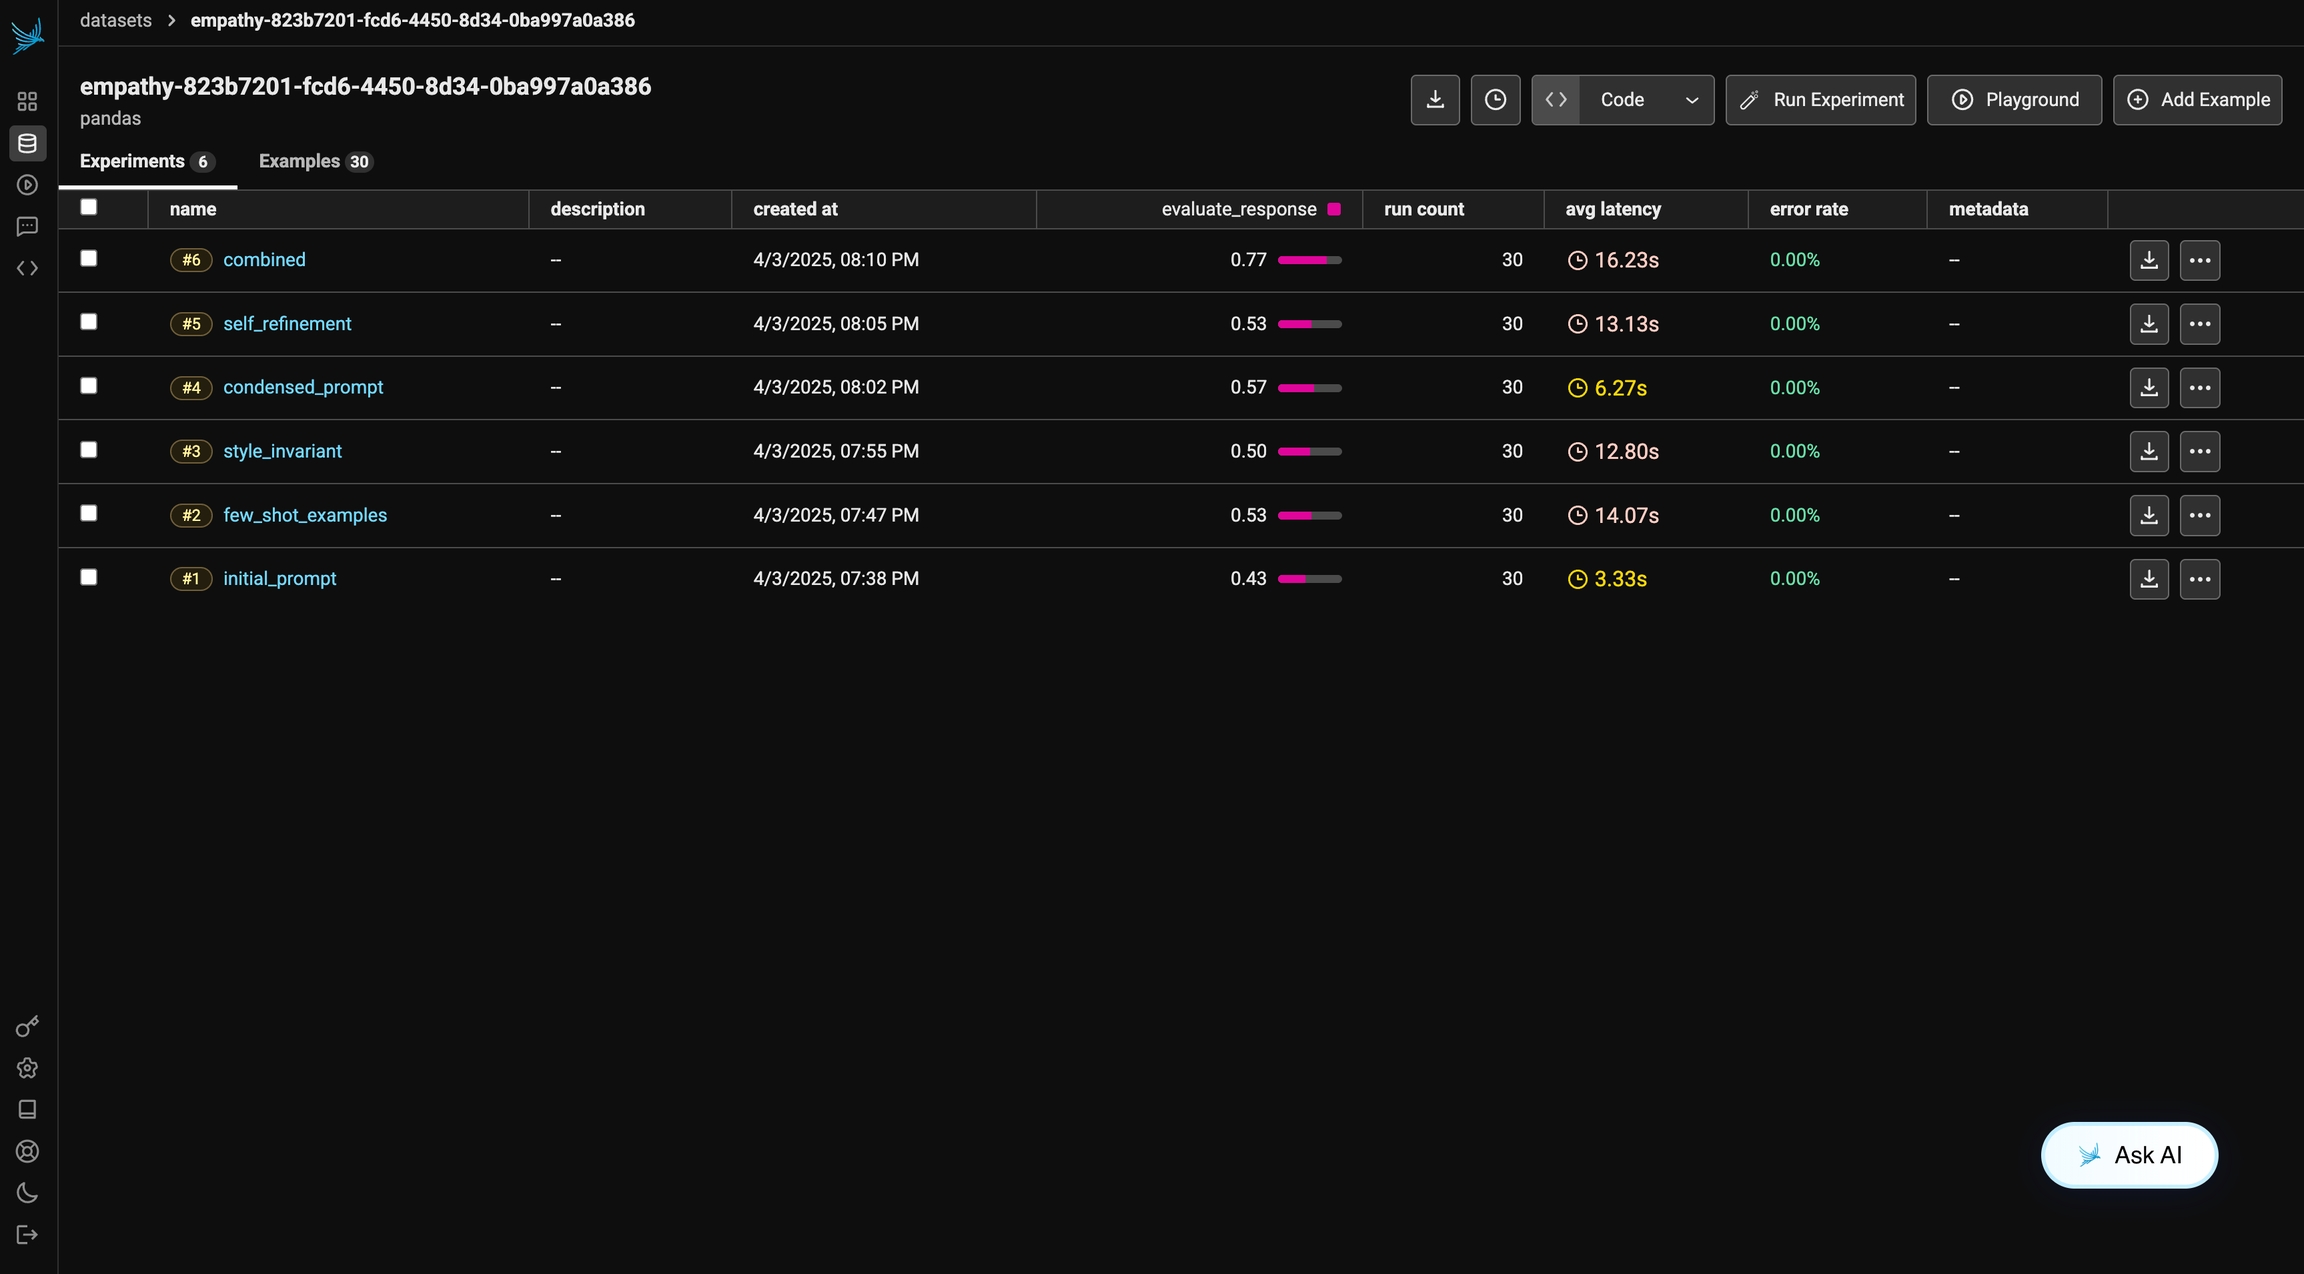Select the combined experiment checkbox
This screenshot has height=1274, width=2304.
89,258
